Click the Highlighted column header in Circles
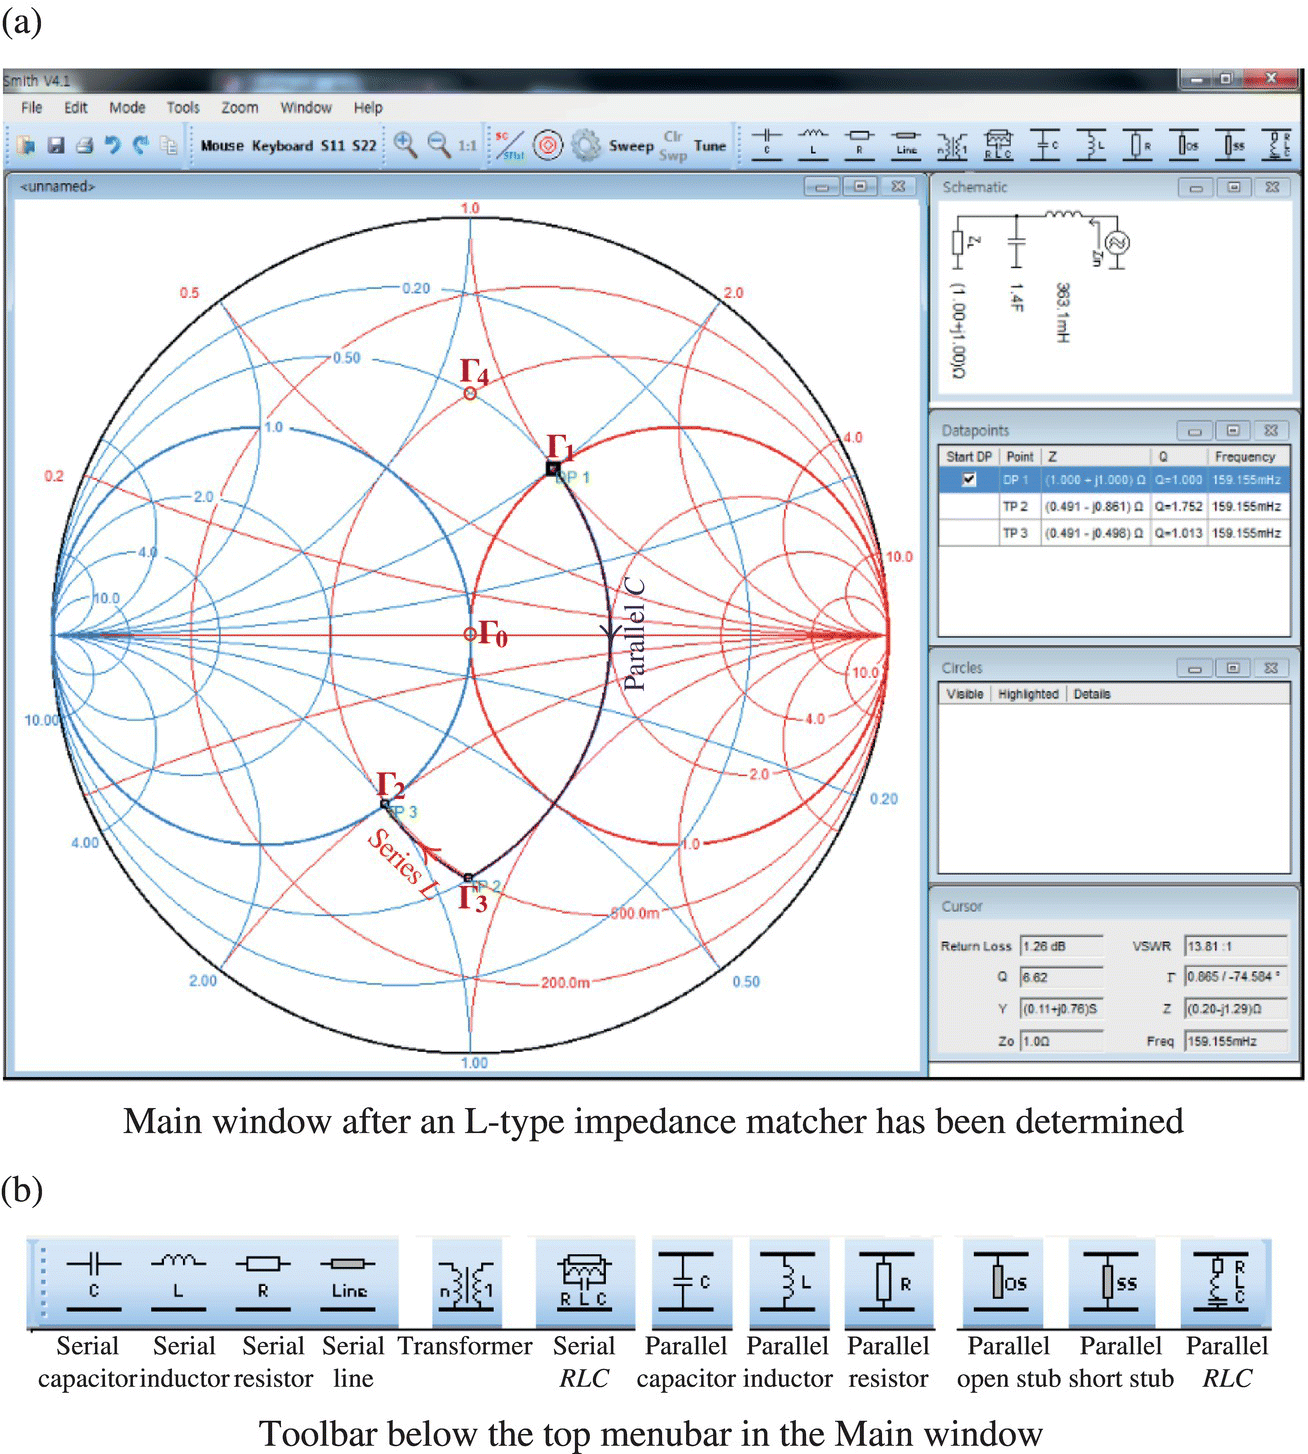1308x1454 pixels. pyautogui.click(x=1028, y=694)
